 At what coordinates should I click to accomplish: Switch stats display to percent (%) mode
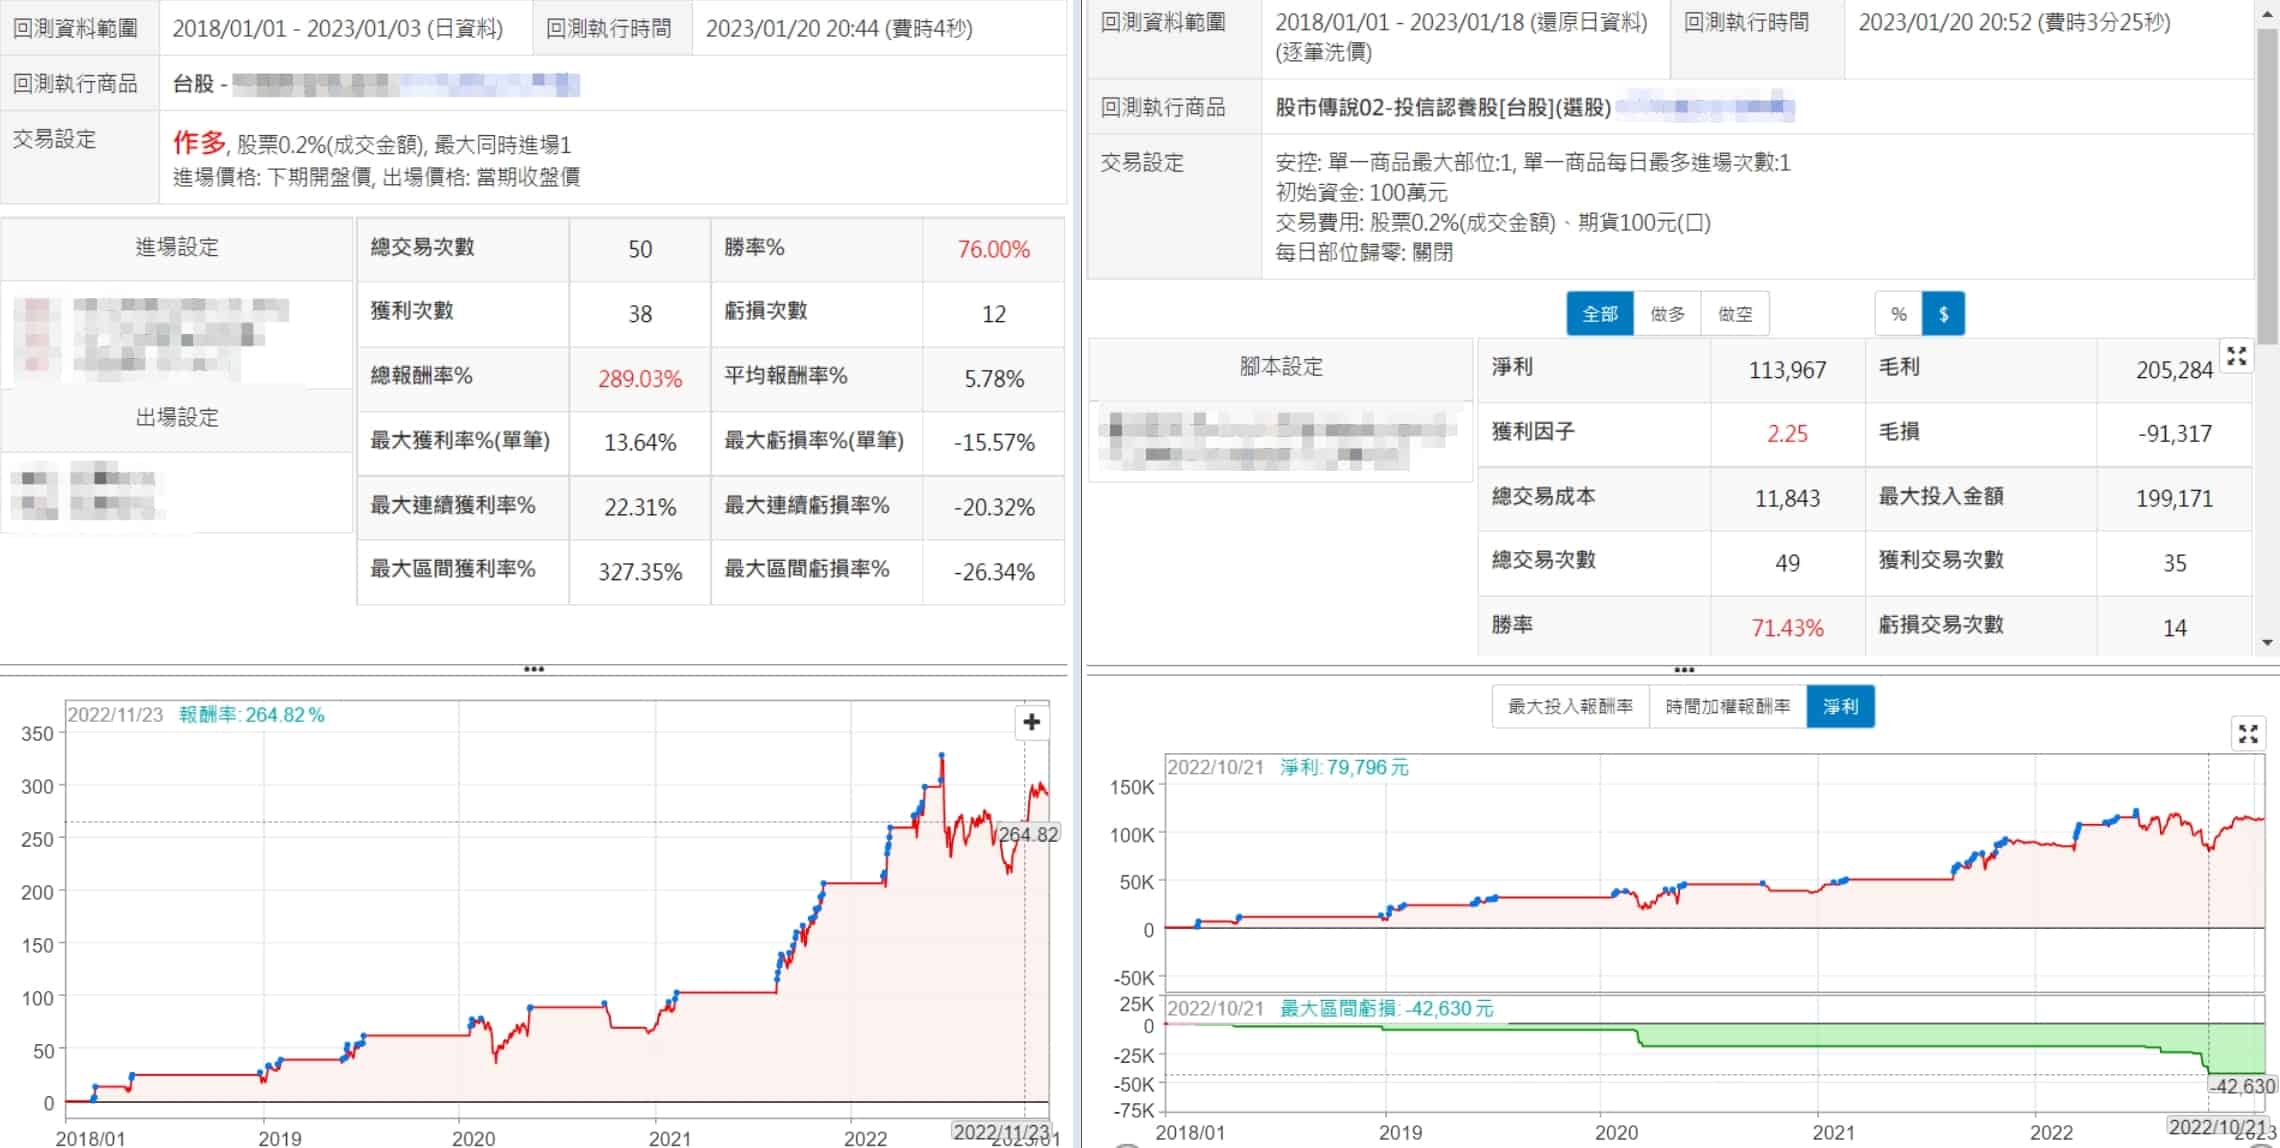coord(1898,314)
